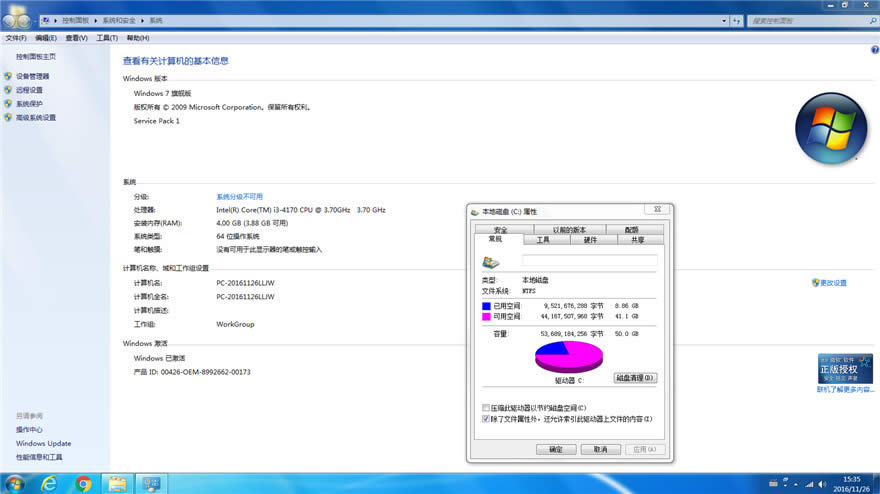This screenshot has height=494, width=880.
Task: Click the Windows Start orb
Action: coord(14,483)
